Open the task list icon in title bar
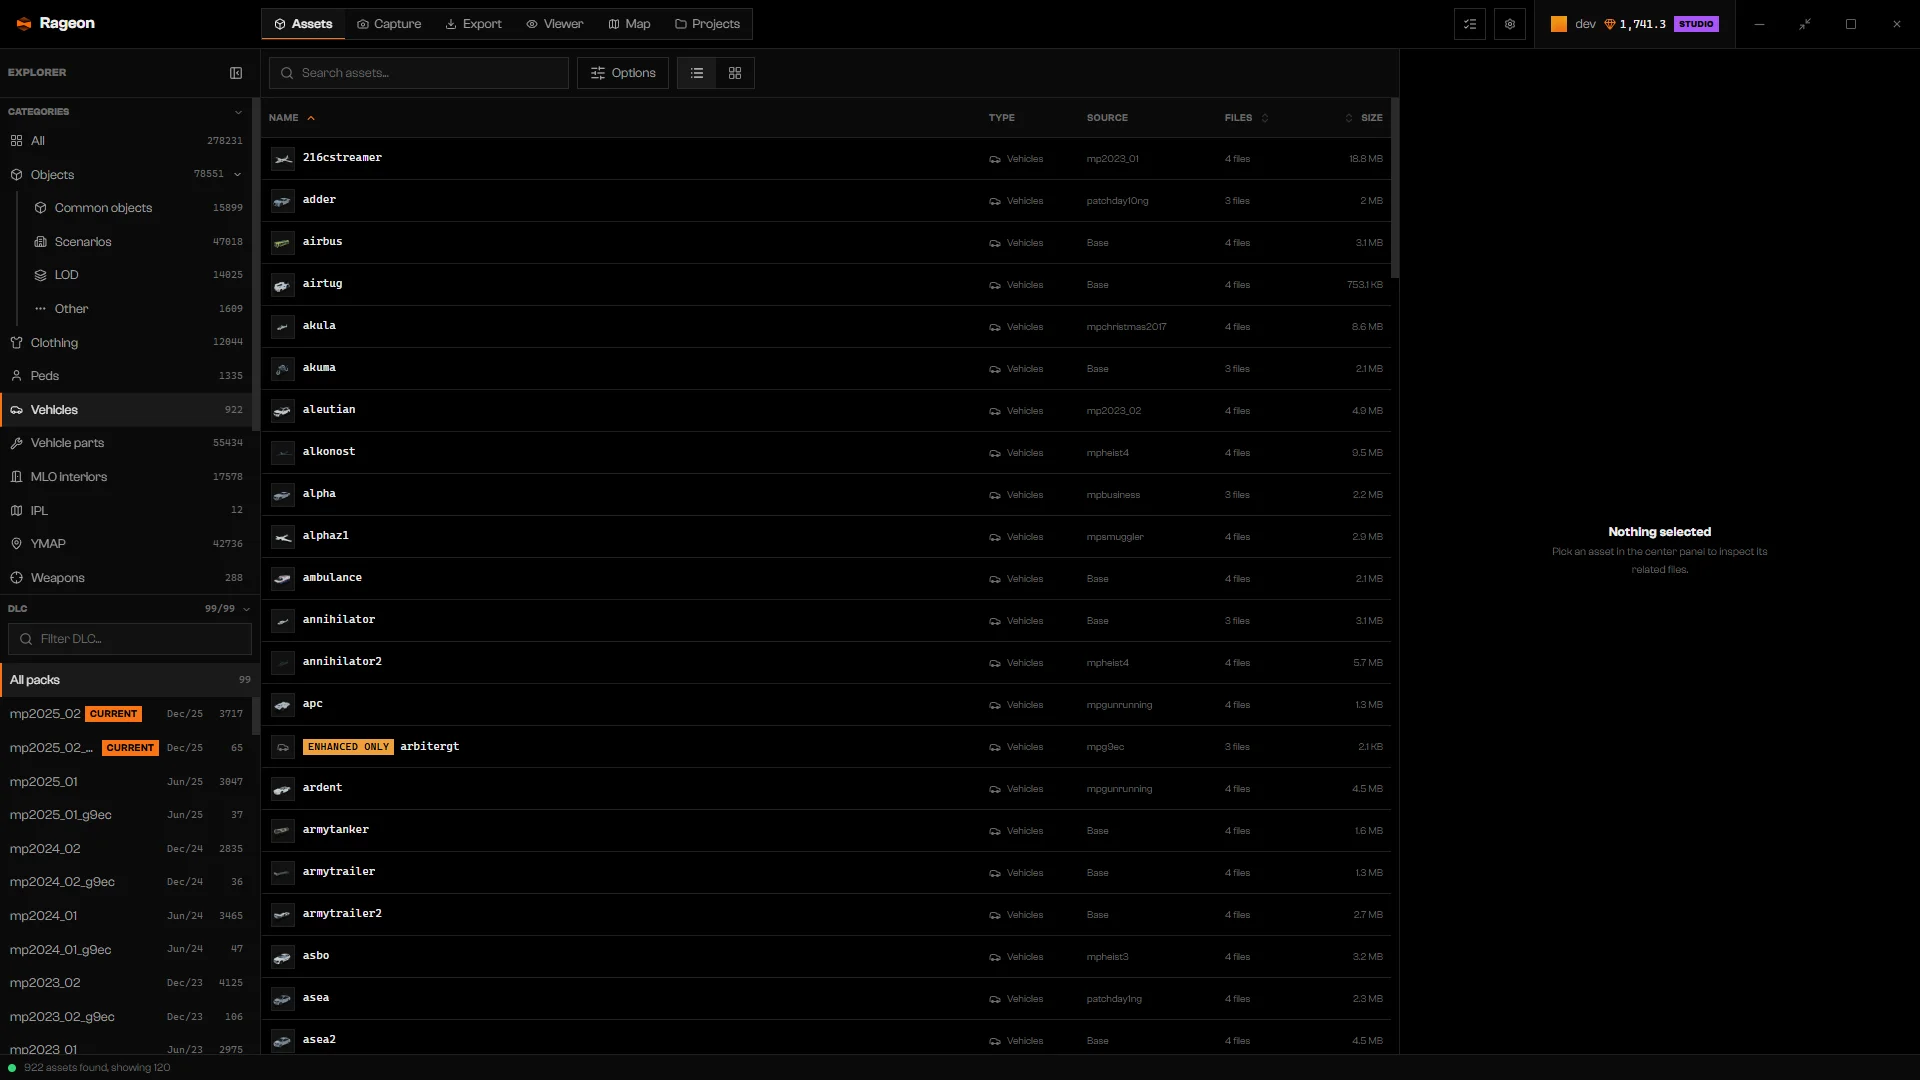The height and width of the screenshot is (1080, 1920). pos(1470,24)
